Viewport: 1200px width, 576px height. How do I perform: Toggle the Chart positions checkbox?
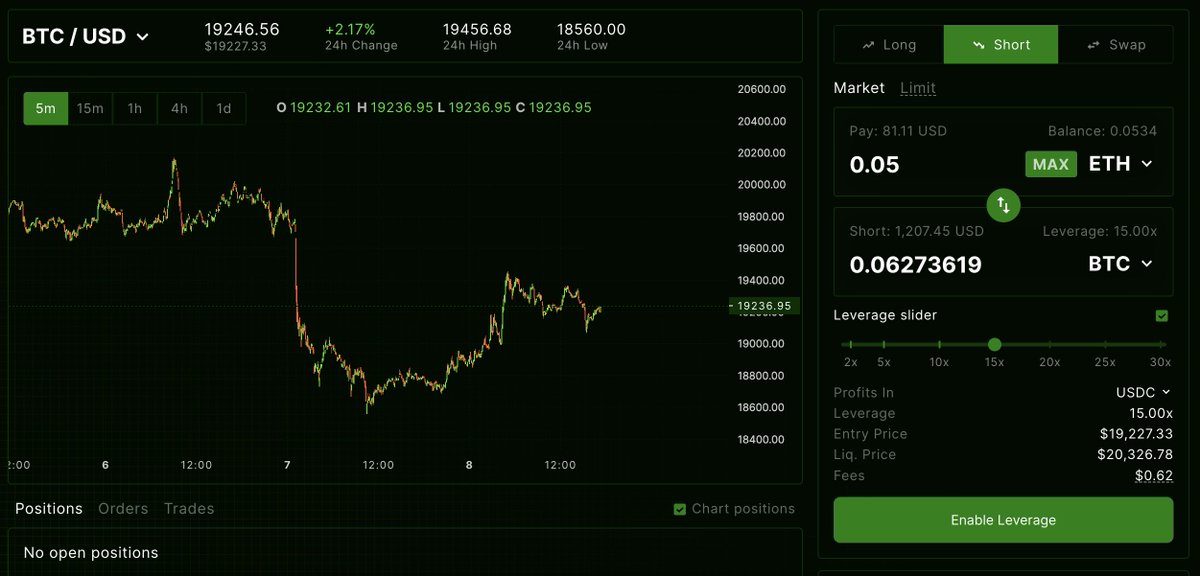pos(680,509)
